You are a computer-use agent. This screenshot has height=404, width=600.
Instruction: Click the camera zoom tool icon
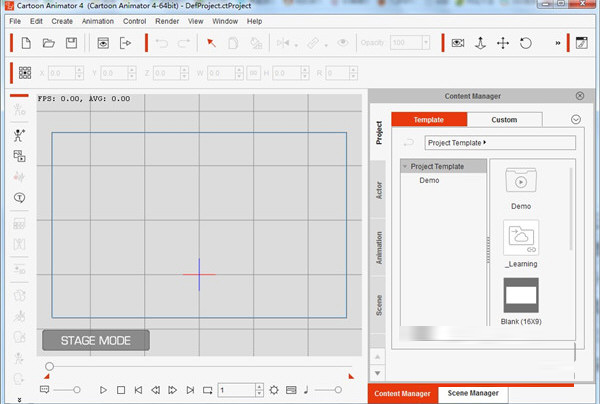(481, 43)
